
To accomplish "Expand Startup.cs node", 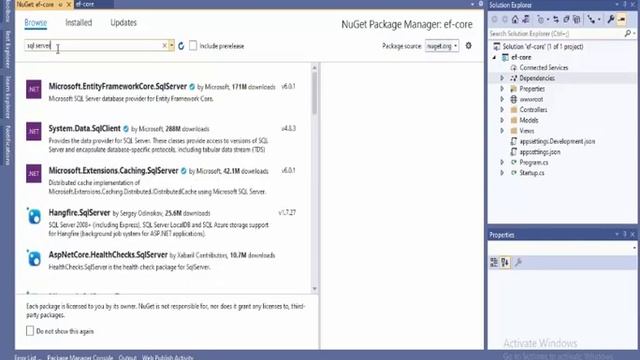I will (502, 173).
